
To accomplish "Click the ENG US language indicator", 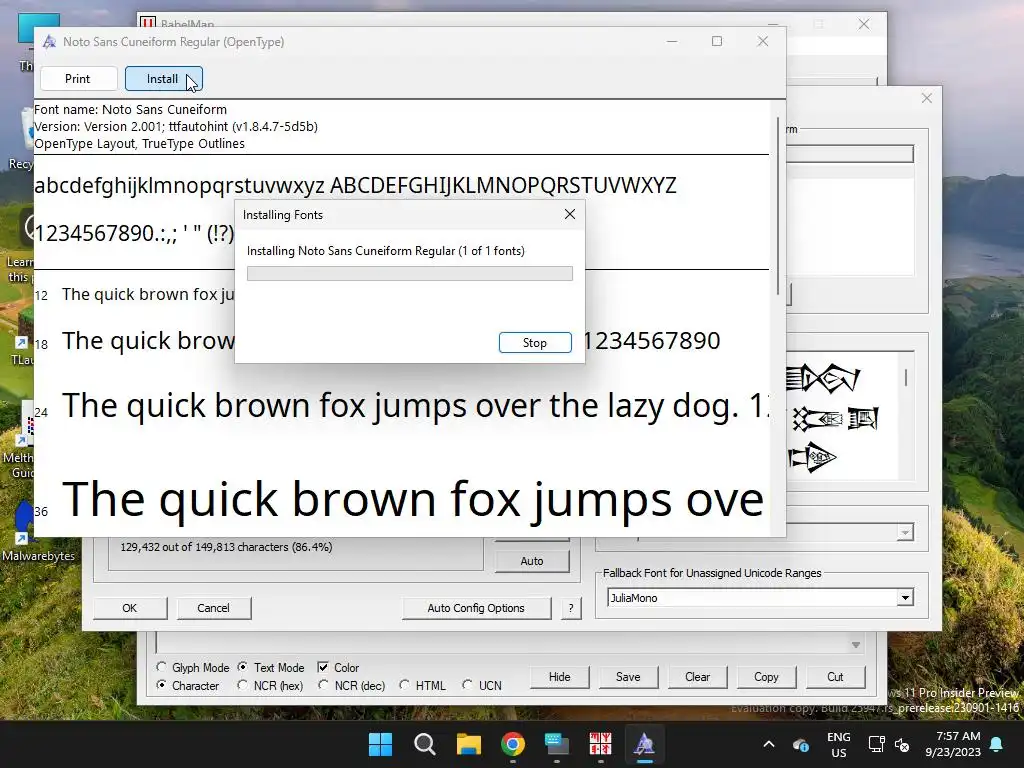I will [x=839, y=744].
